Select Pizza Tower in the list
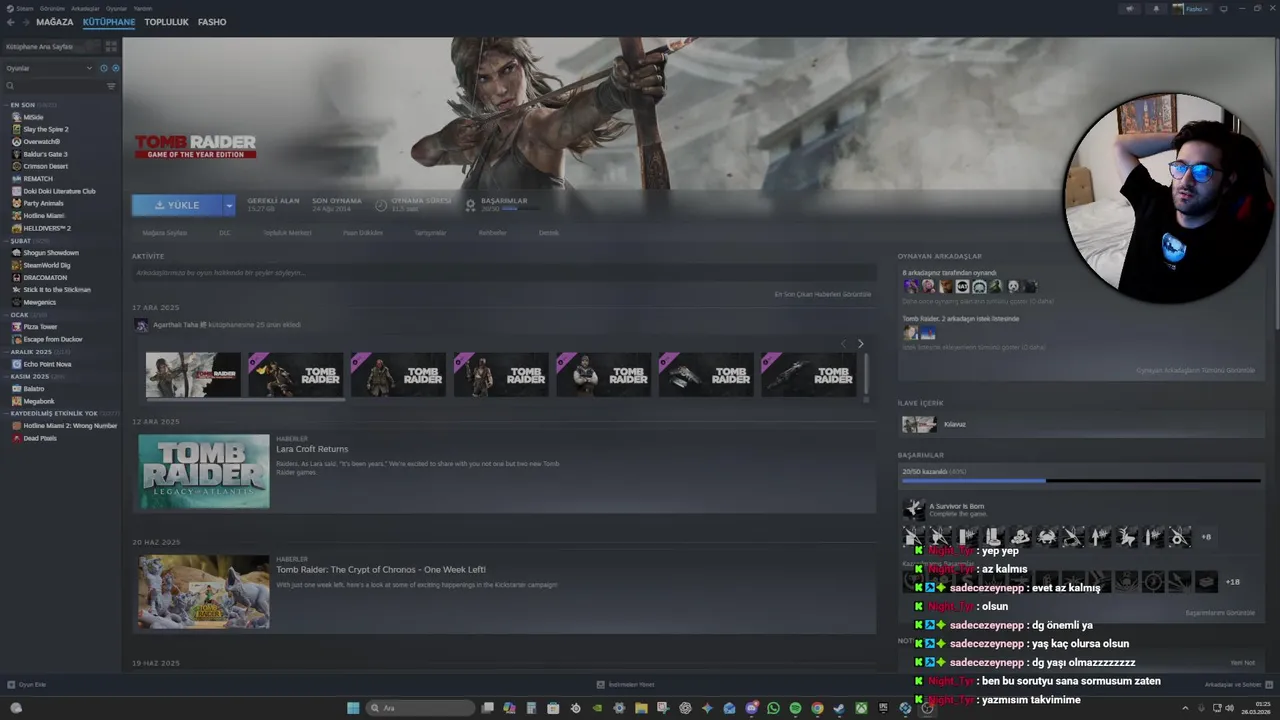The width and height of the screenshot is (1280, 720). [x=40, y=327]
